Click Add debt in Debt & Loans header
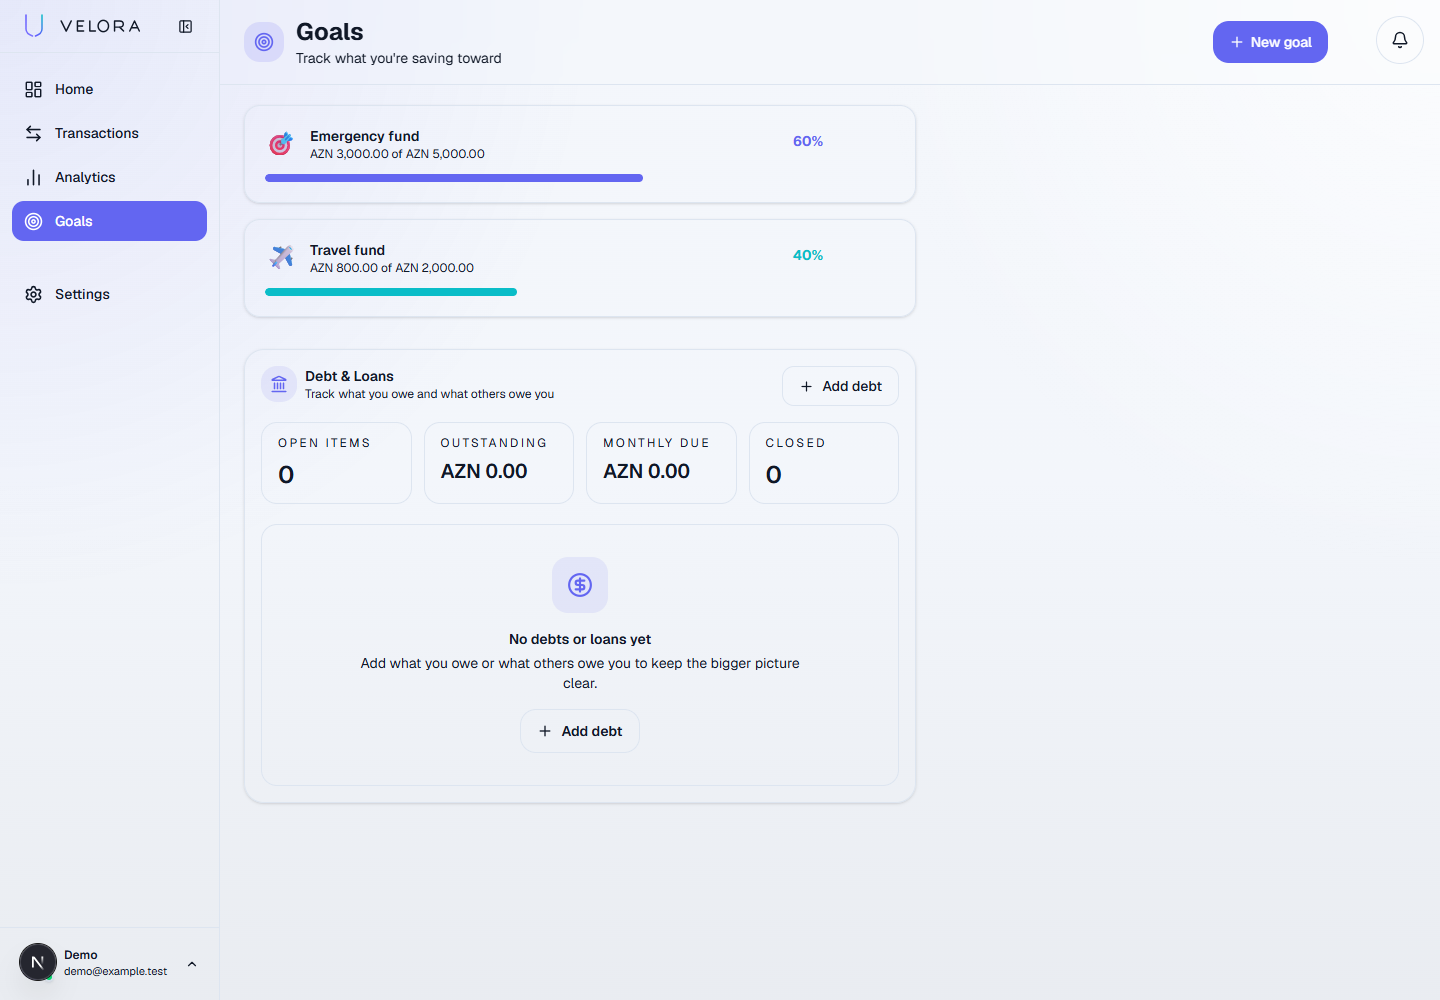The width and height of the screenshot is (1440, 1000). [840, 386]
